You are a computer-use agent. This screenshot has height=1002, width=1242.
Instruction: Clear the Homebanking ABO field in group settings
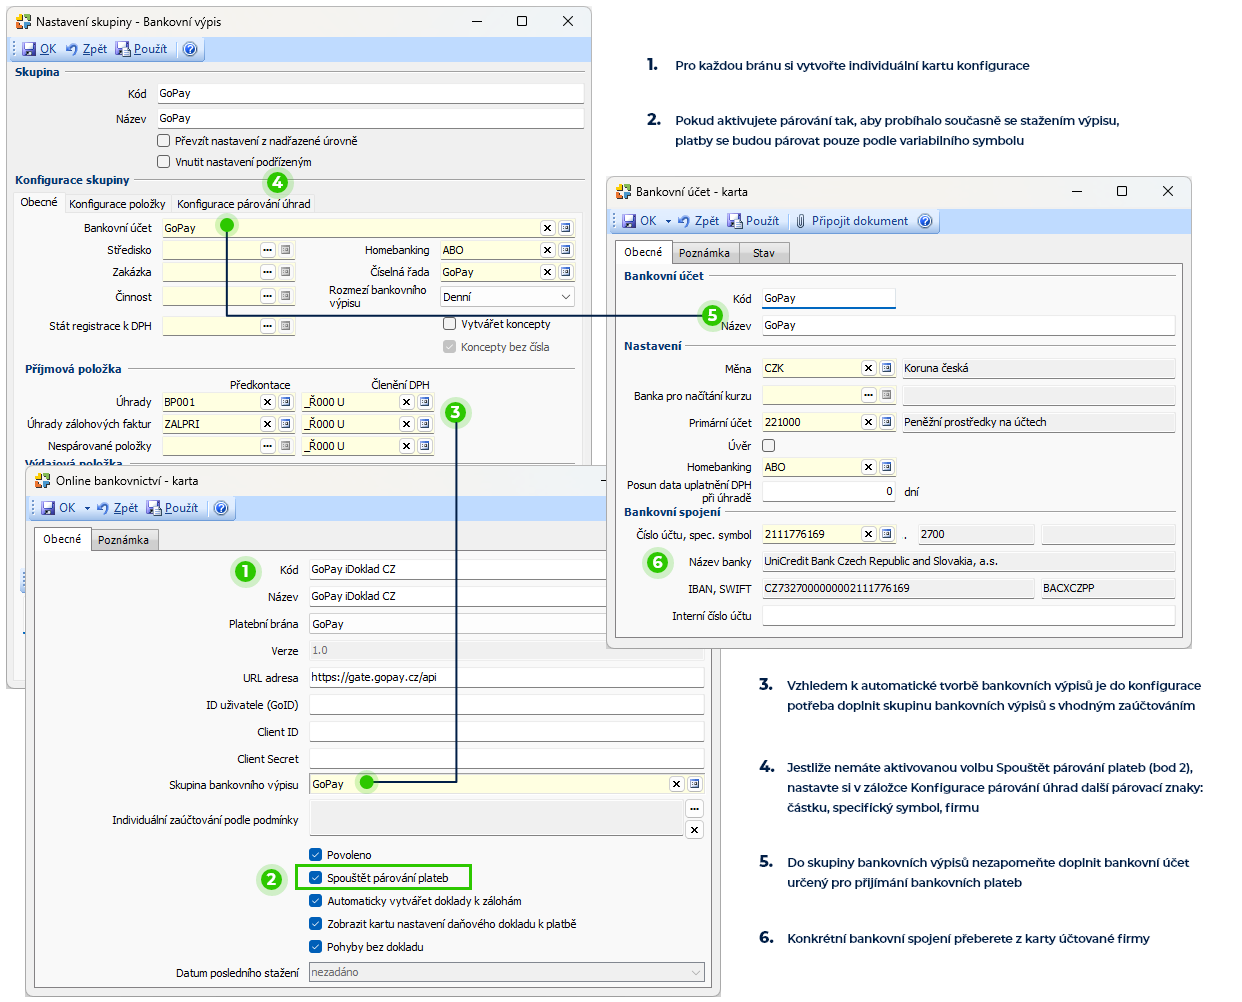click(547, 250)
